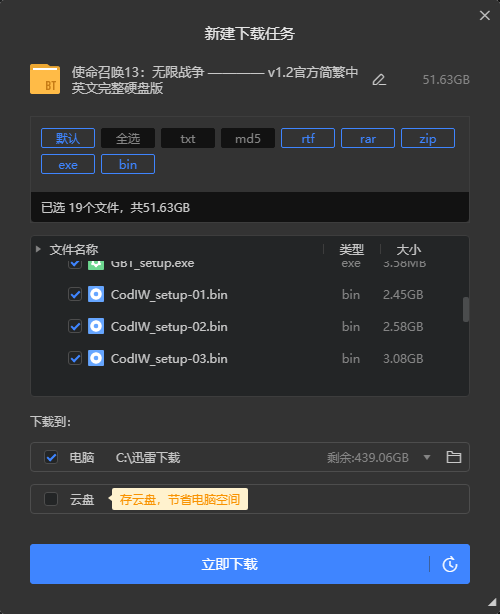Select the 全选 filter
This screenshot has width=500, height=614.
tap(128, 138)
